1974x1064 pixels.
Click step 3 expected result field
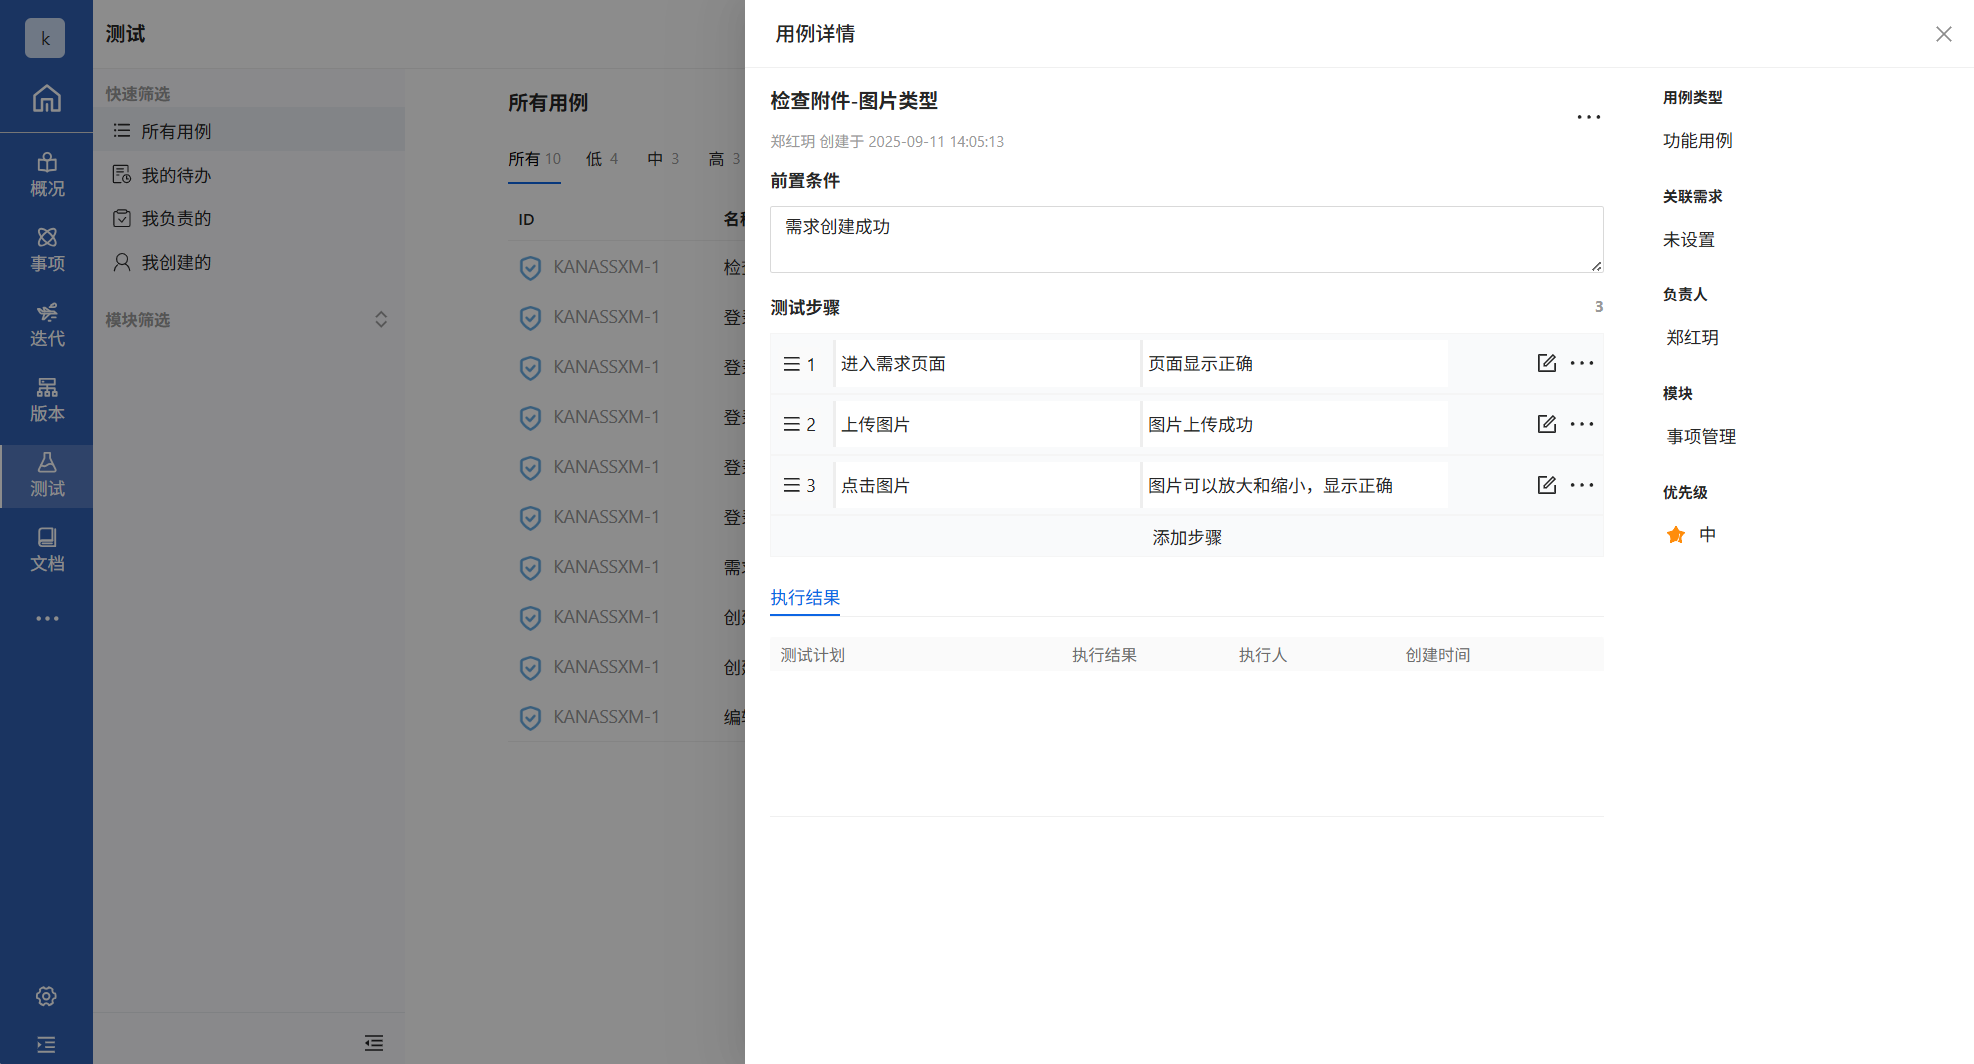coord(1294,486)
